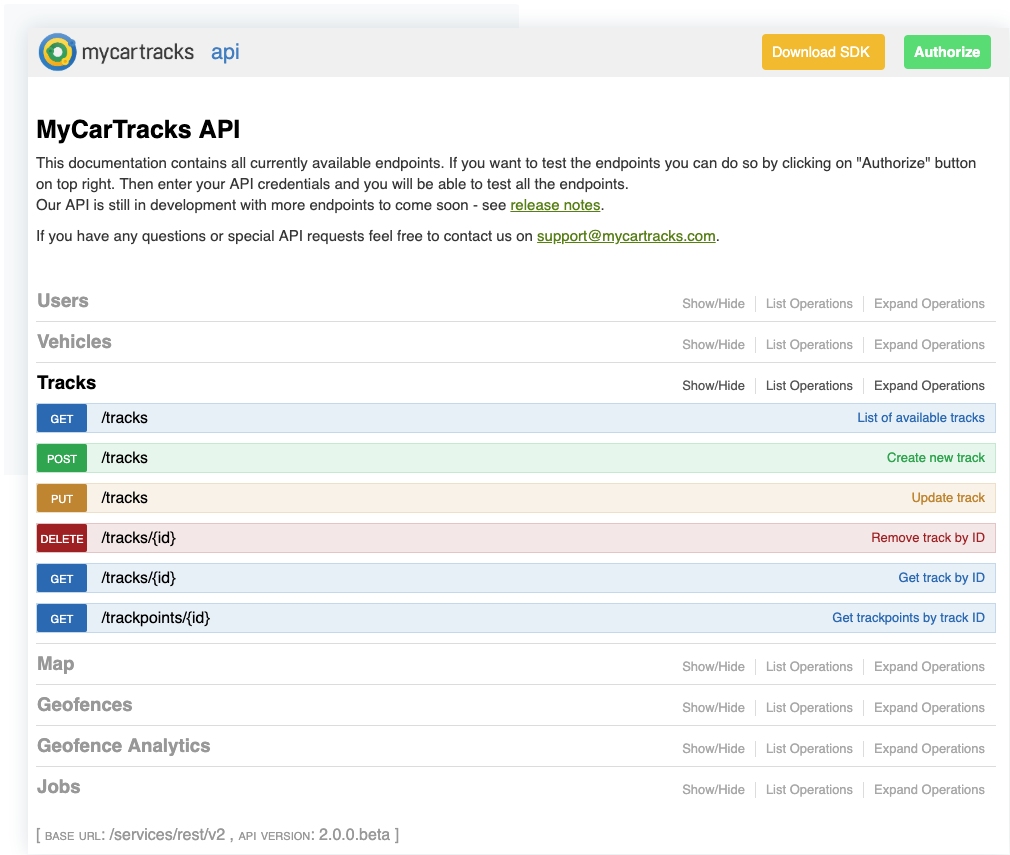
Task: Click Expand Operations for Geofence Analytics
Action: tap(929, 749)
